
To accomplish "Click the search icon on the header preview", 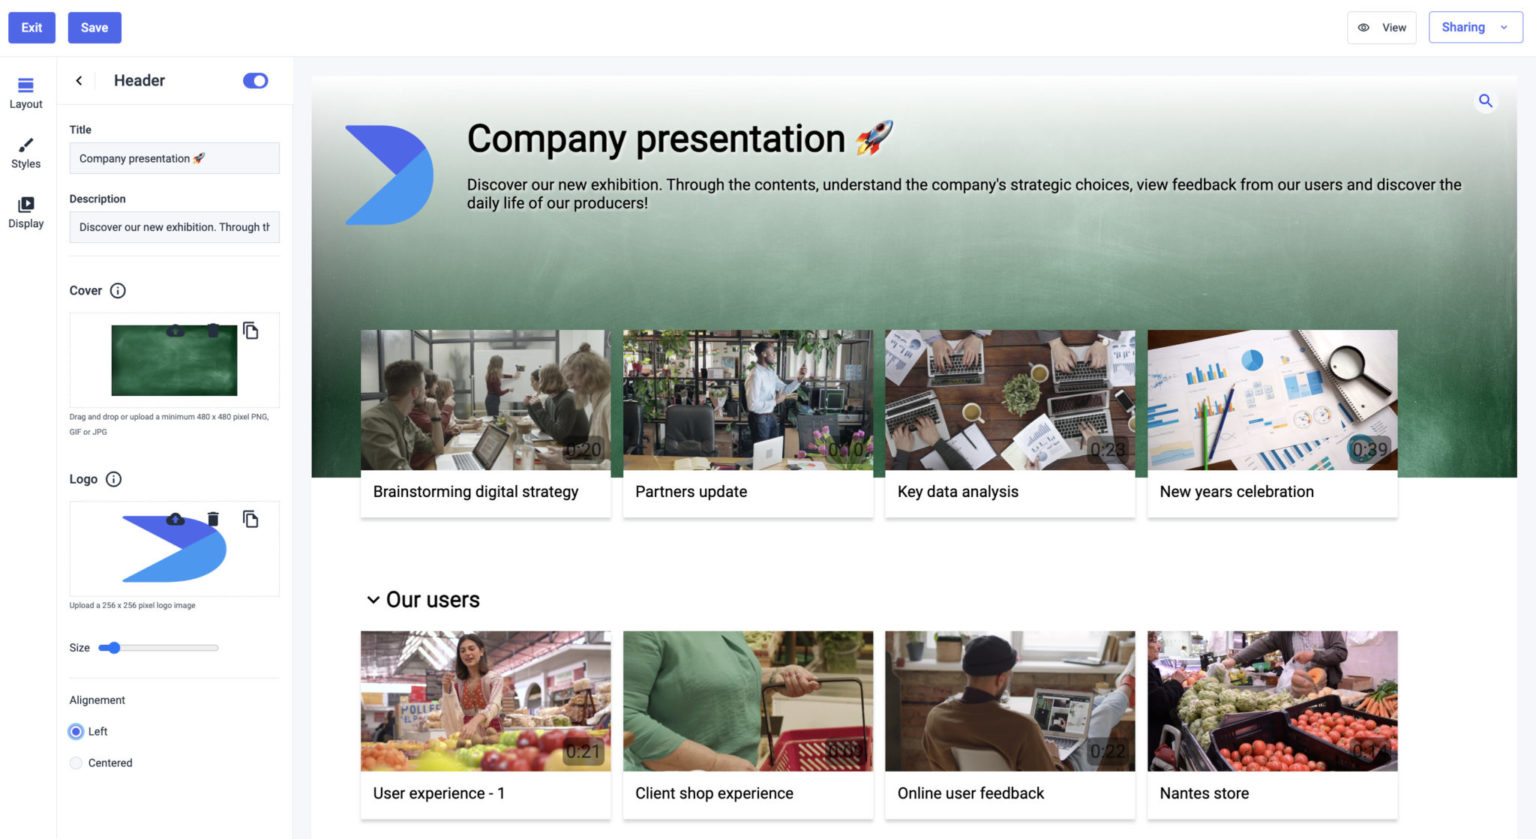I will 1485,101.
